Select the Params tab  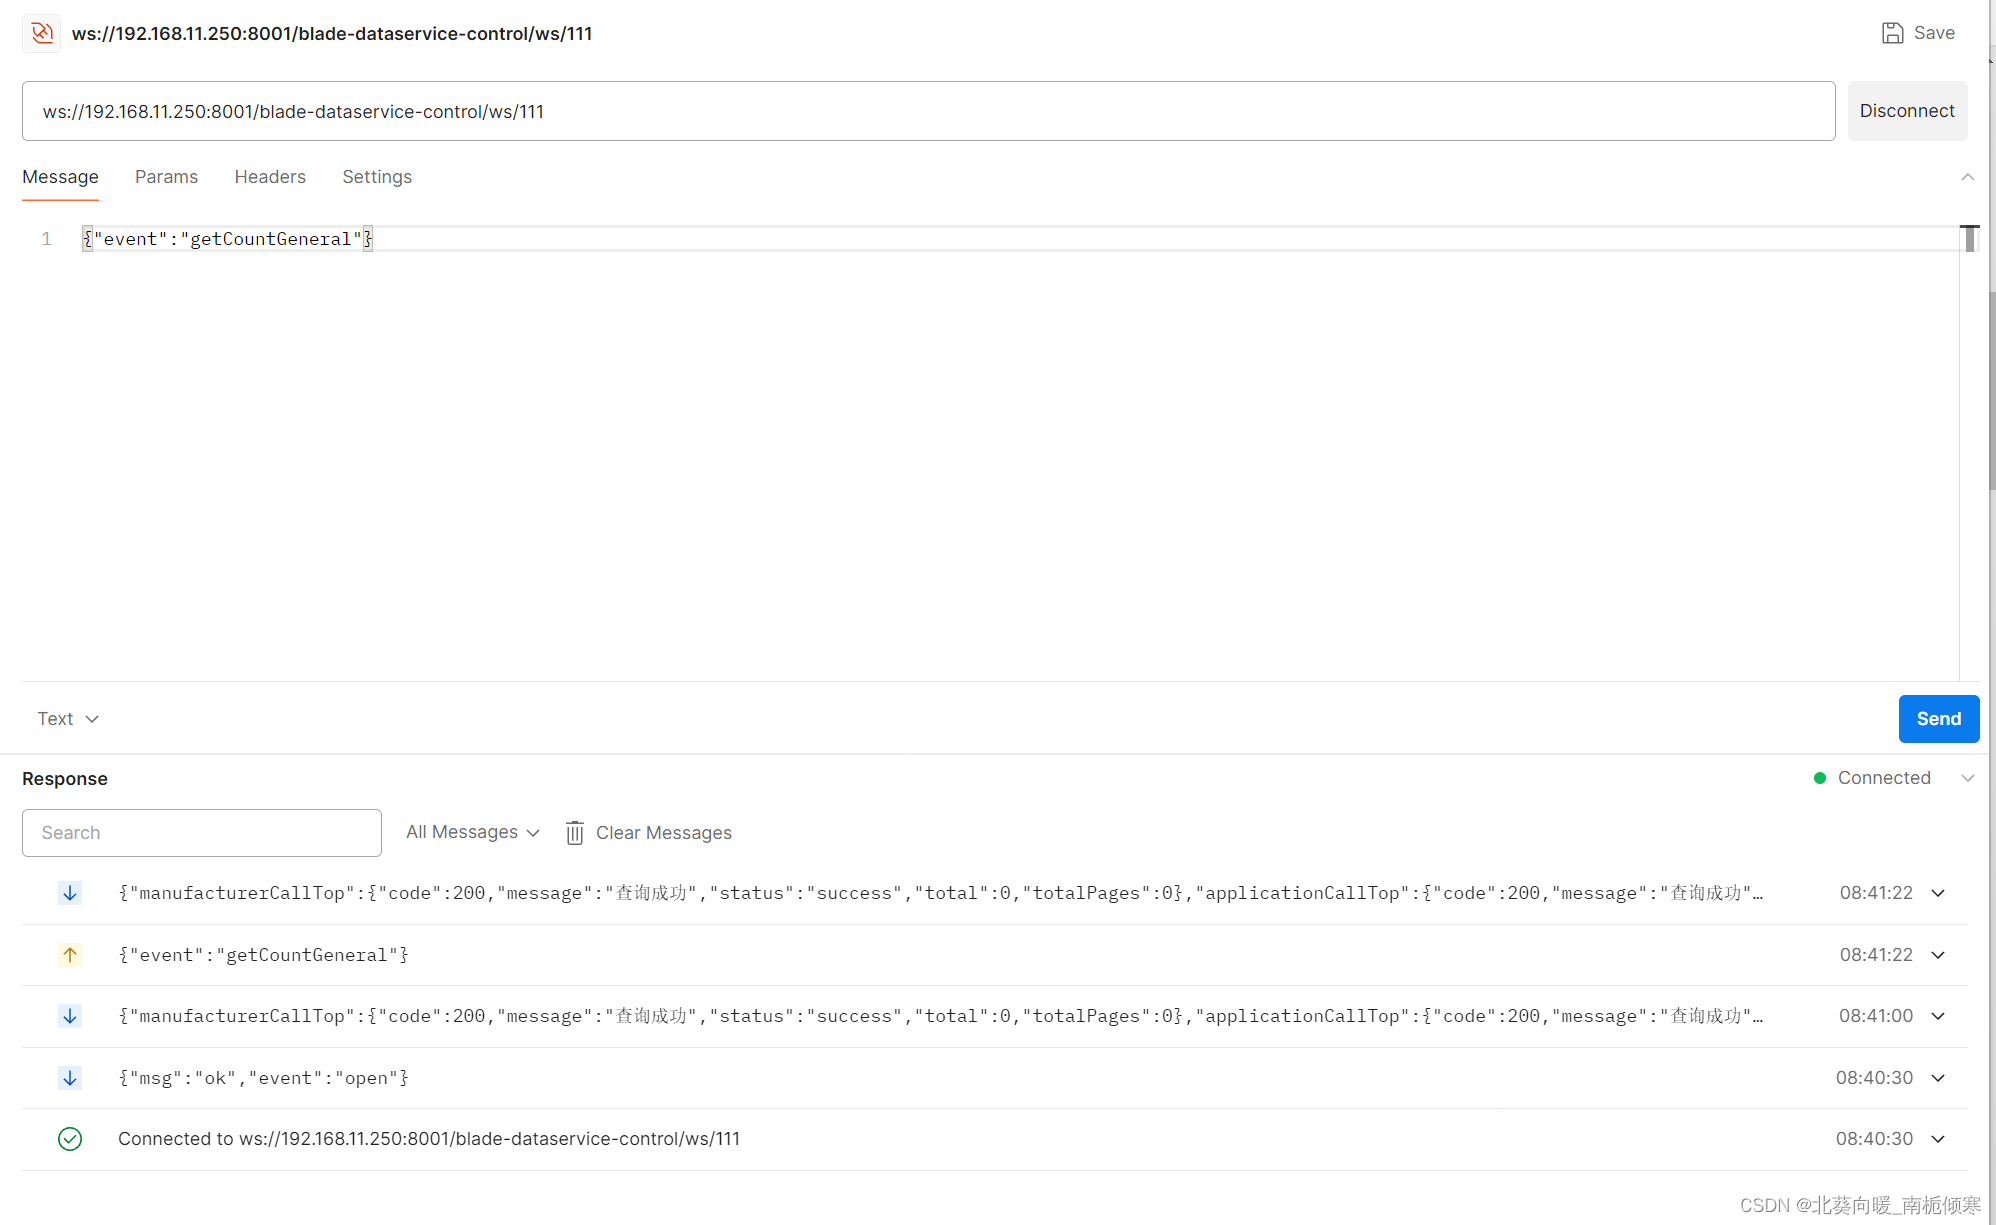165,177
